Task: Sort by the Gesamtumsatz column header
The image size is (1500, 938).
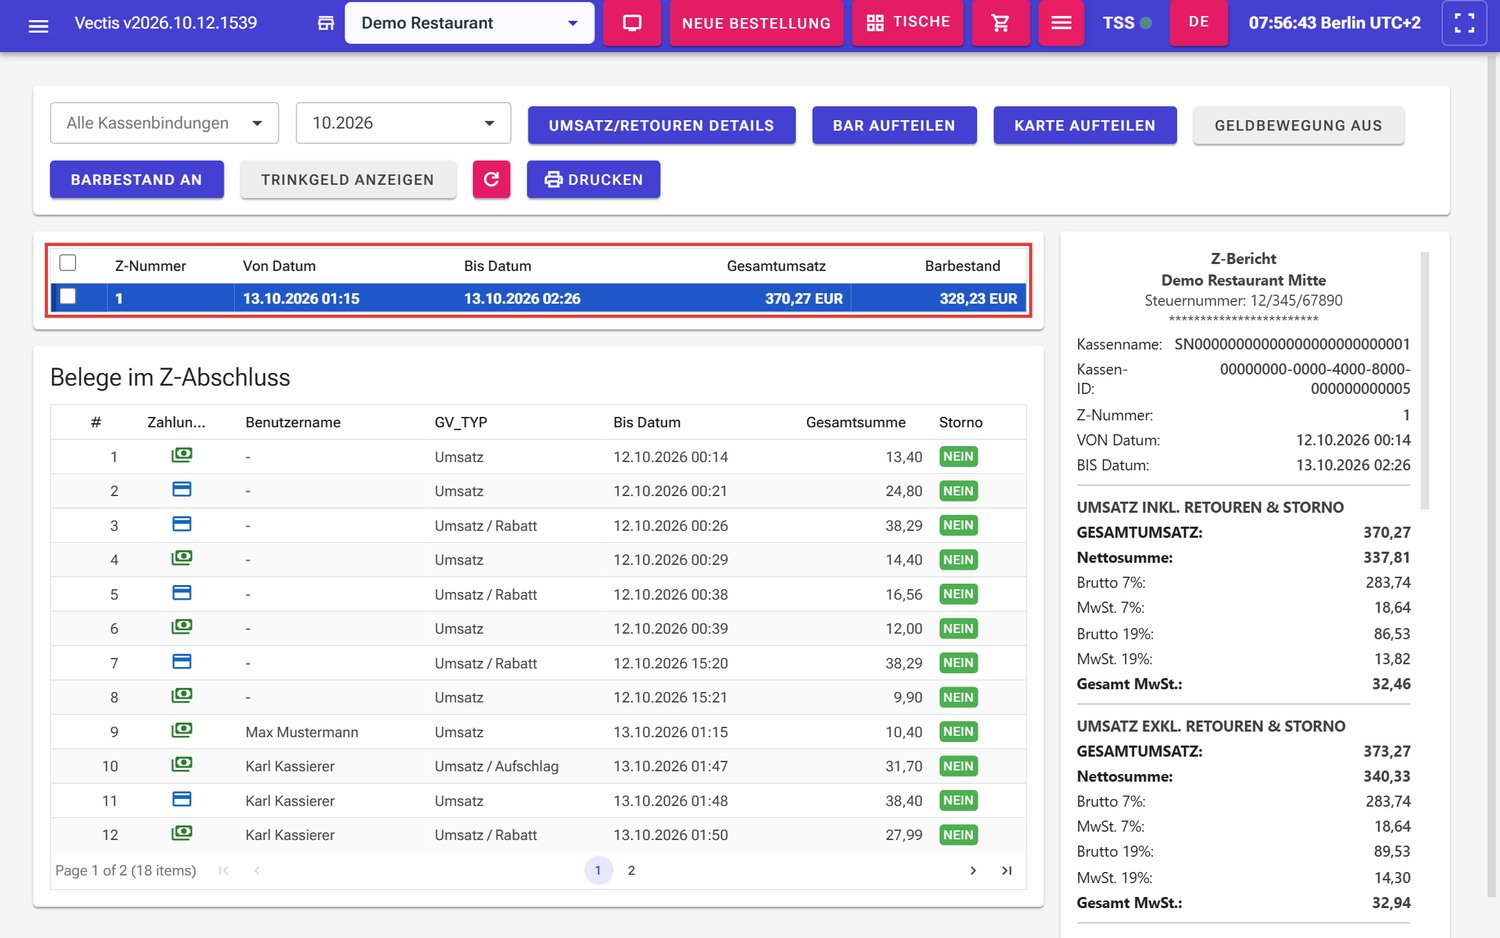Action: pos(776,266)
